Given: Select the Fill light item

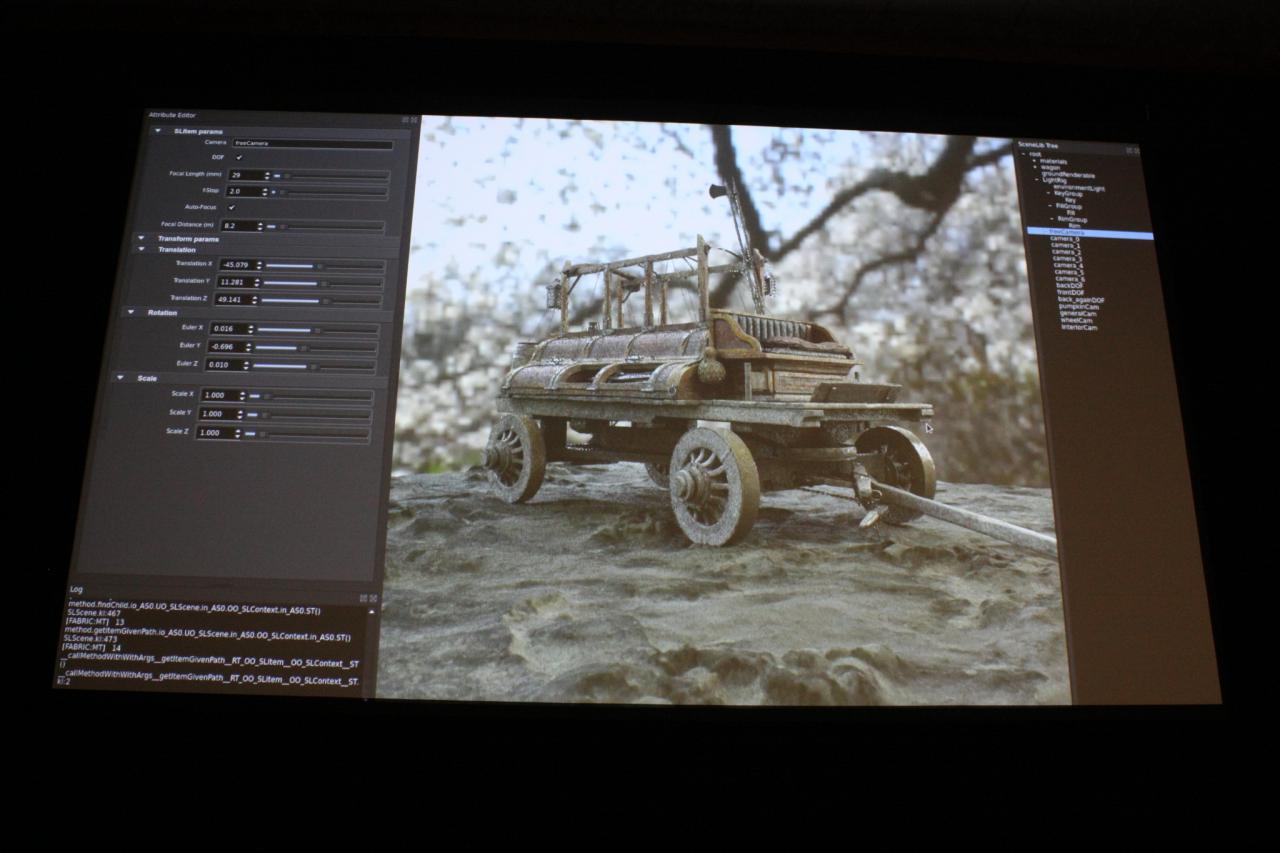Looking at the screenshot, I should tap(1071, 212).
